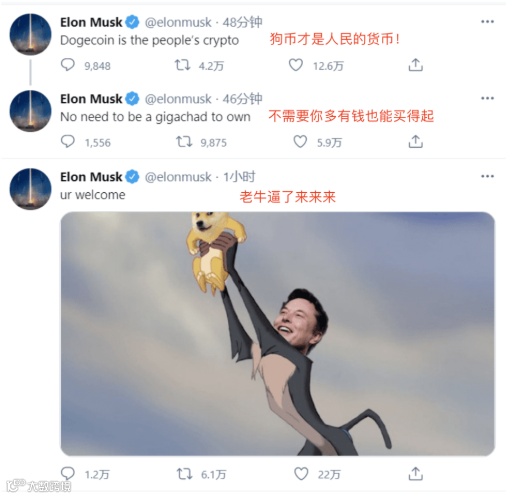Open the 48分钟 timestamp link
Screen dimensions: 529x498
click(x=242, y=22)
